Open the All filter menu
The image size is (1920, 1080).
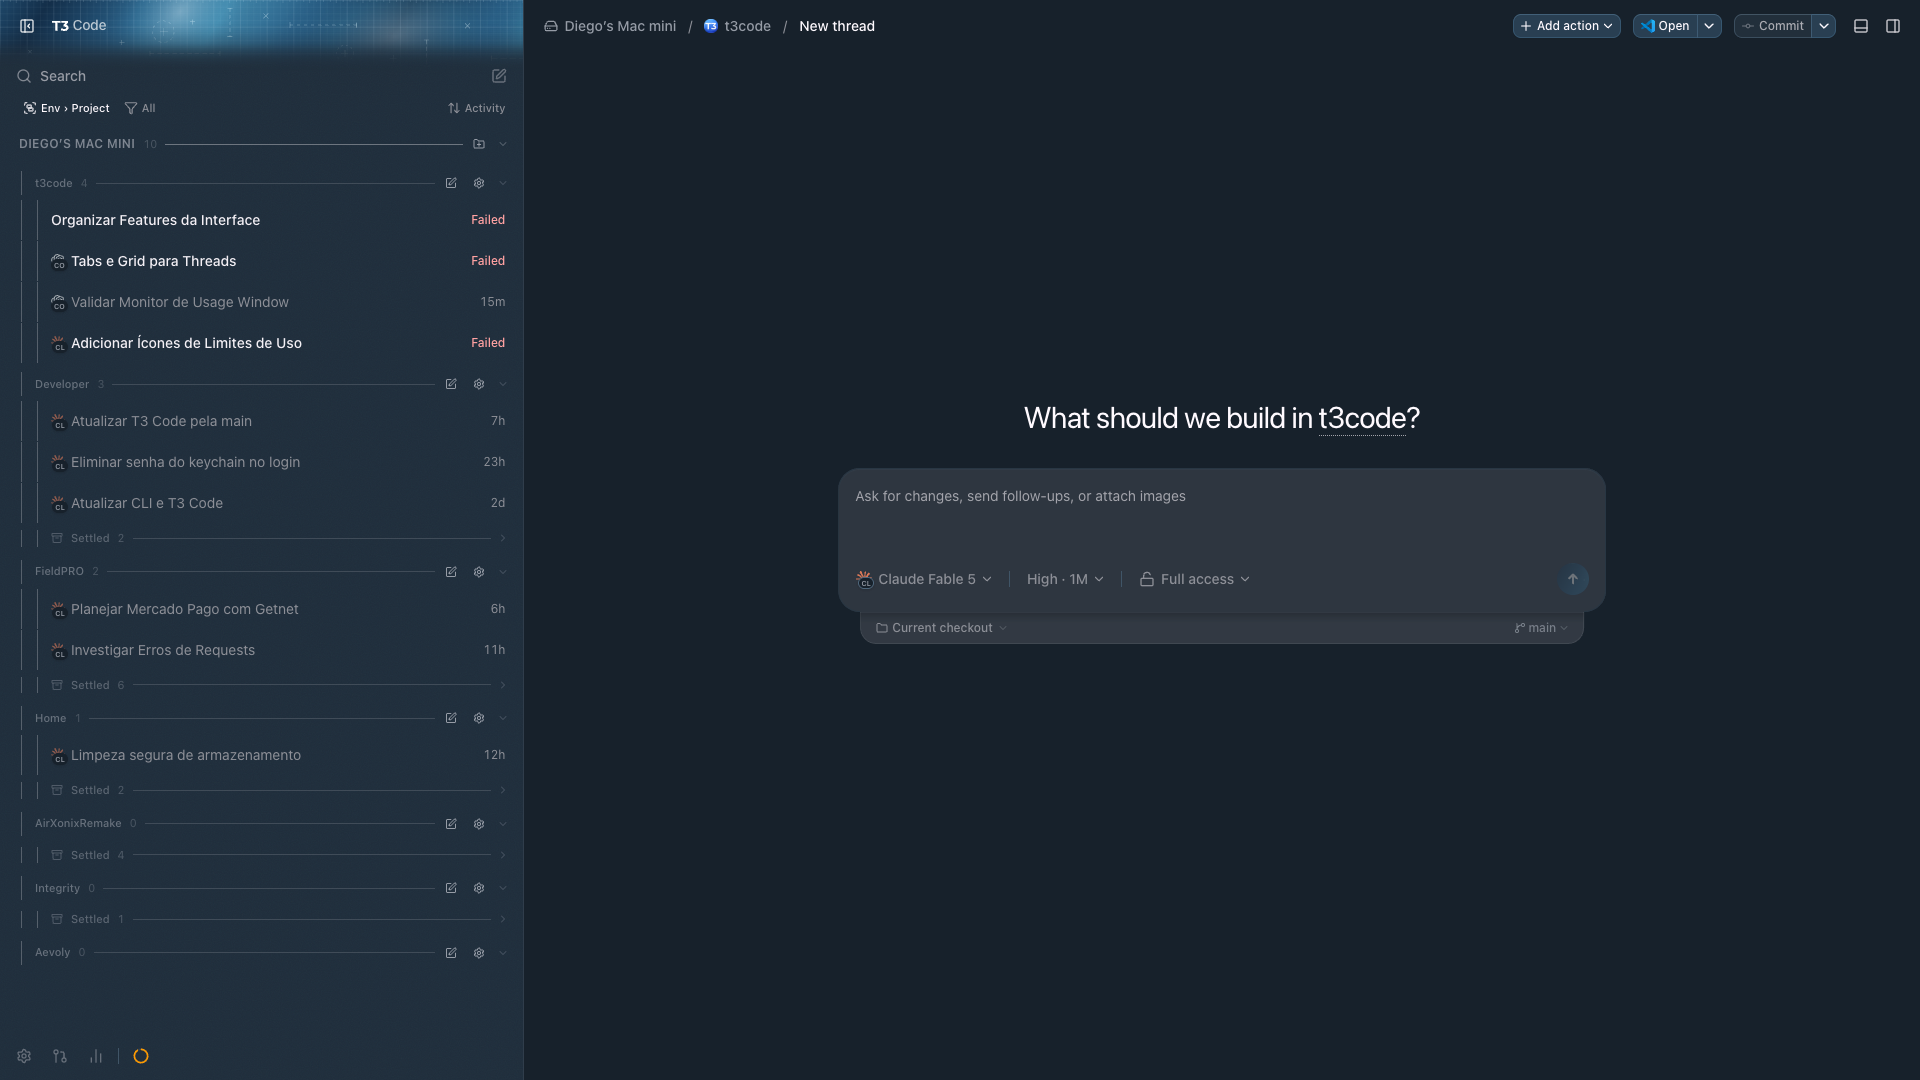click(x=140, y=108)
